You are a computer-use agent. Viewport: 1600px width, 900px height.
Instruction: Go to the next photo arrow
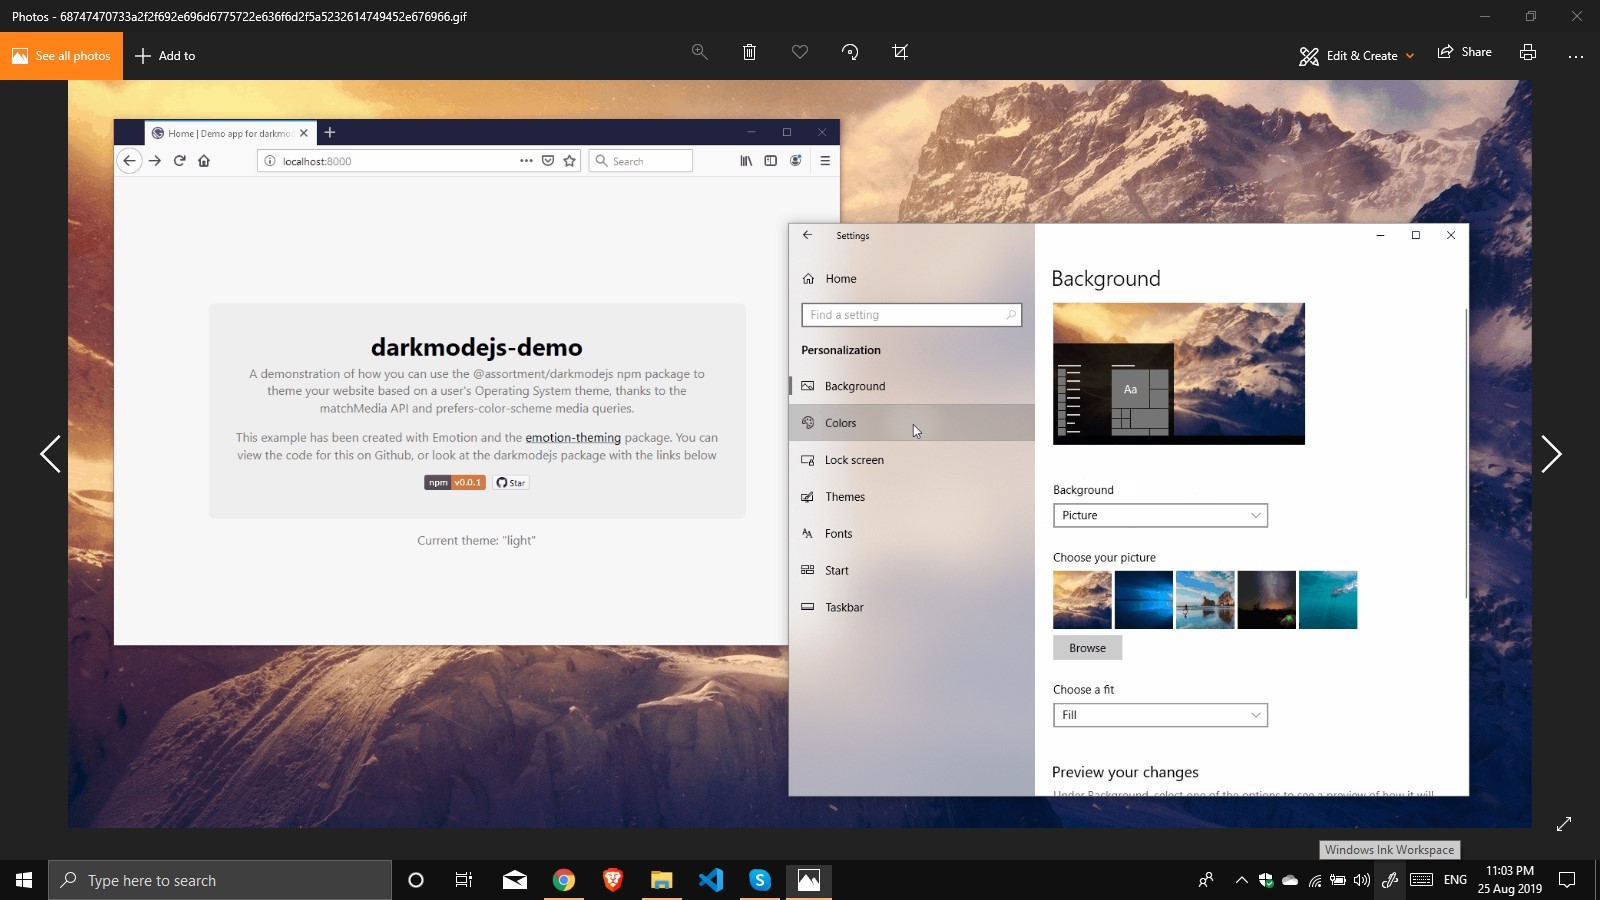click(1551, 454)
